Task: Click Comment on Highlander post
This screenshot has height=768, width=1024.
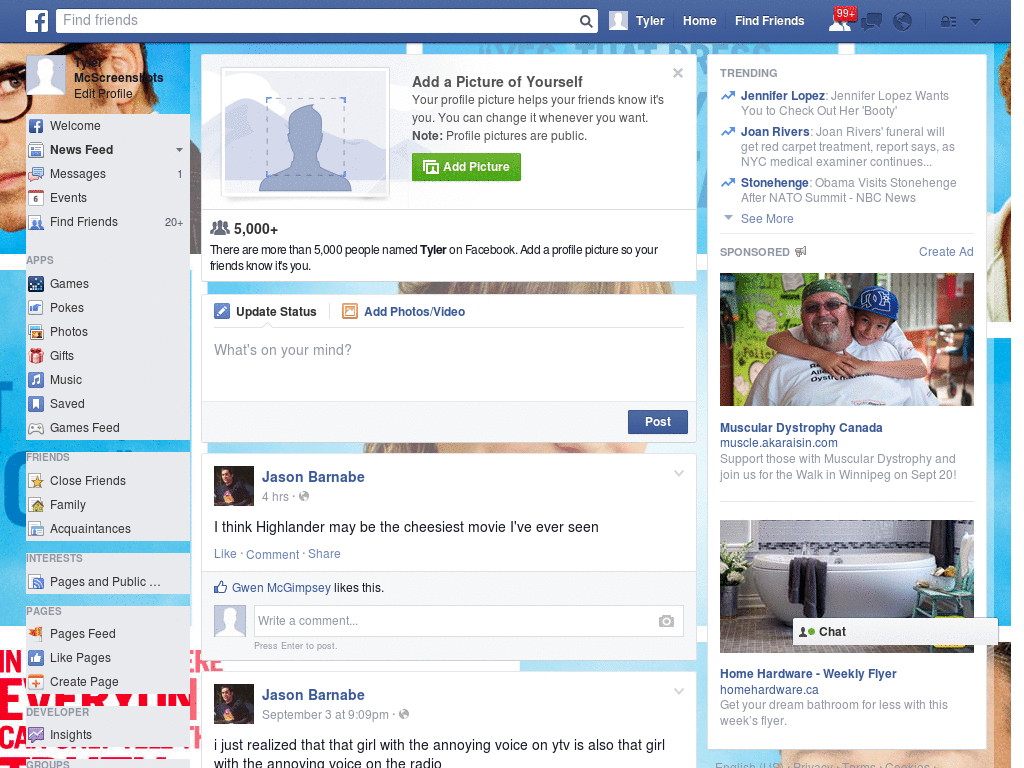Action: point(272,554)
